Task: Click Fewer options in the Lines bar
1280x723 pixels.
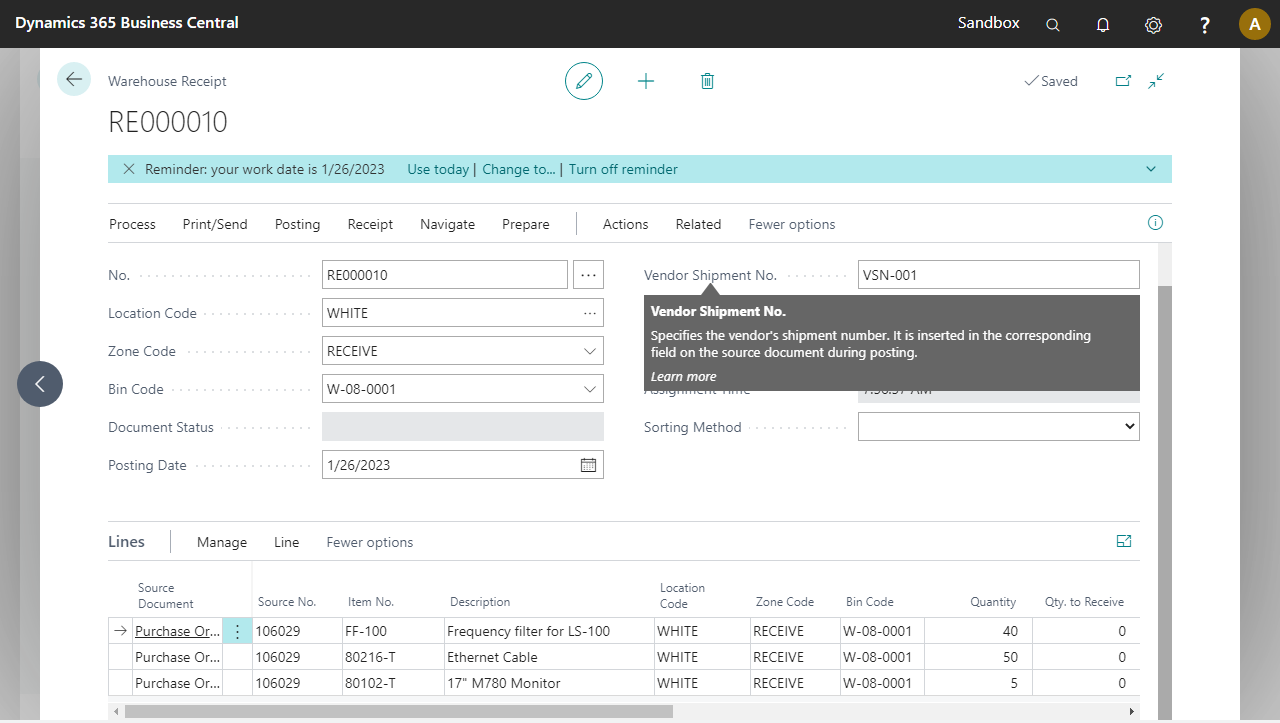Action: tap(370, 542)
